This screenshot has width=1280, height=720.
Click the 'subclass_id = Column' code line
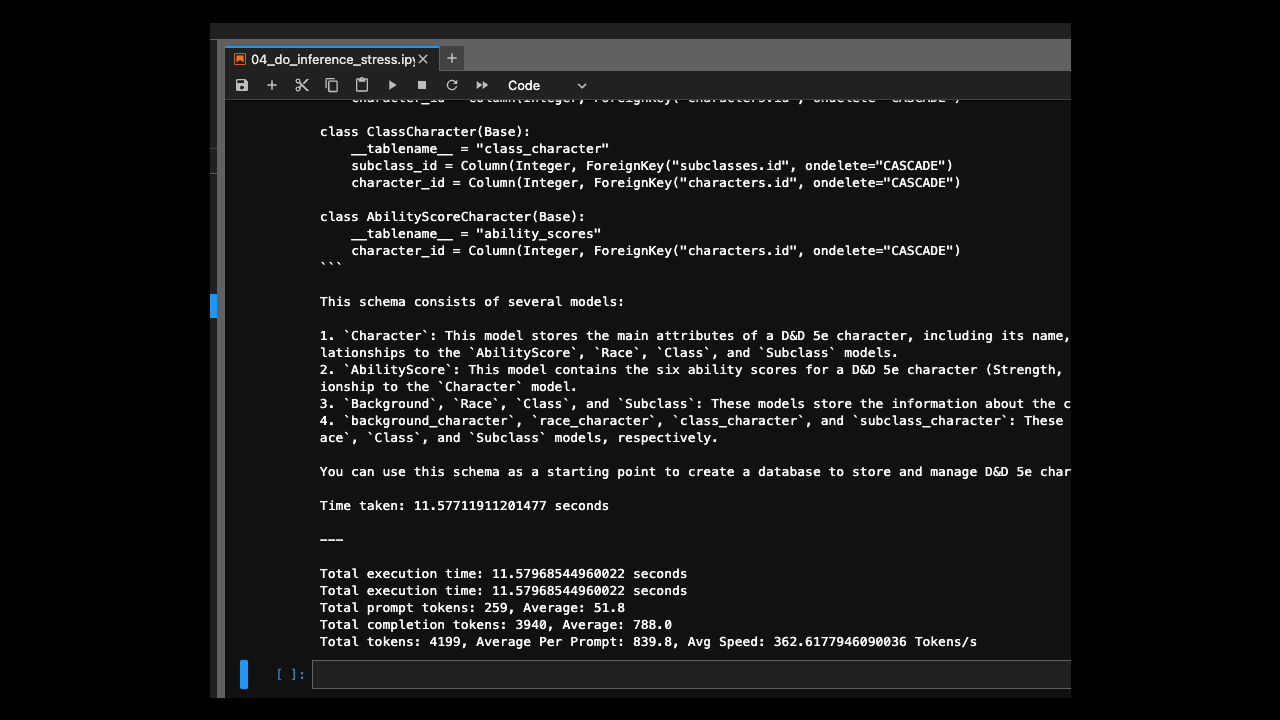pyautogui.click(x=652, y=166)
